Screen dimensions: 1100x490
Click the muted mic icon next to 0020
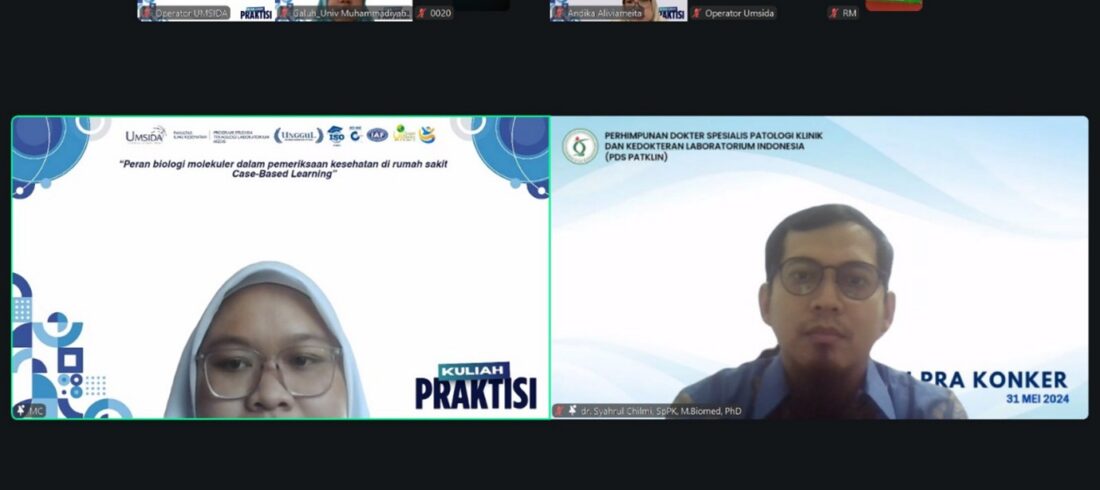[x=421, y=13]
